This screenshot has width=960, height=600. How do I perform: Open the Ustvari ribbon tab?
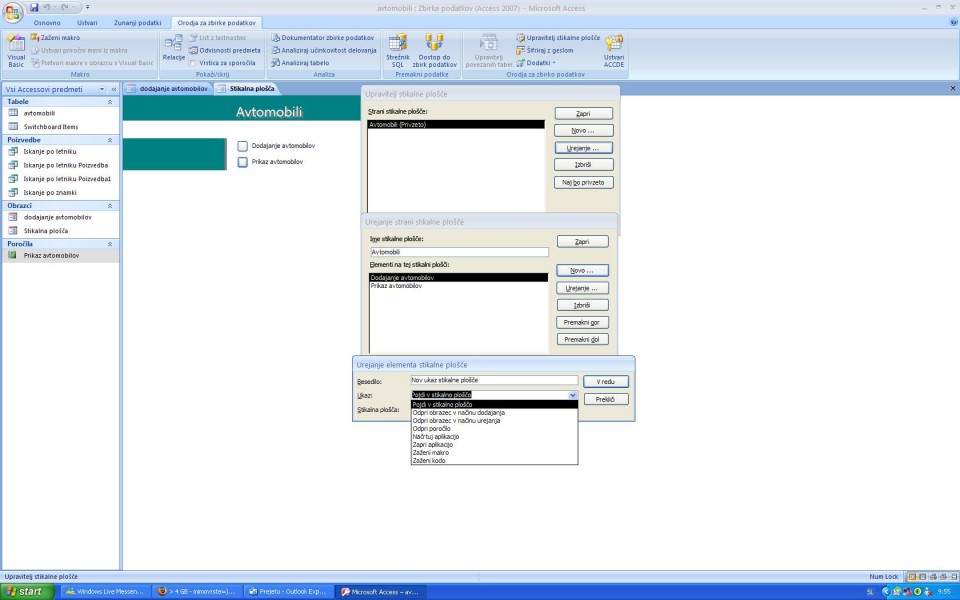pyautogui.click(x=87, y=23)
